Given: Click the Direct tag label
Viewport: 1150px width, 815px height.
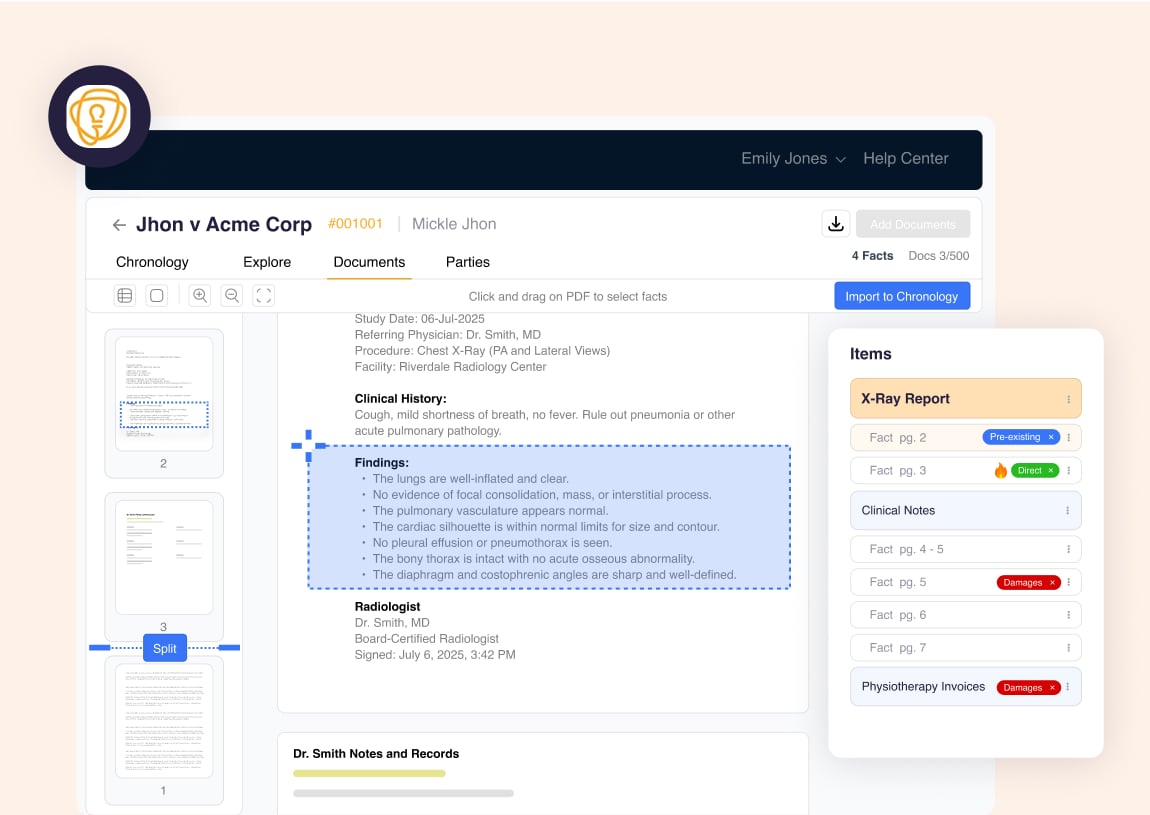Looking at the screenshot, I should [1029, 470].
